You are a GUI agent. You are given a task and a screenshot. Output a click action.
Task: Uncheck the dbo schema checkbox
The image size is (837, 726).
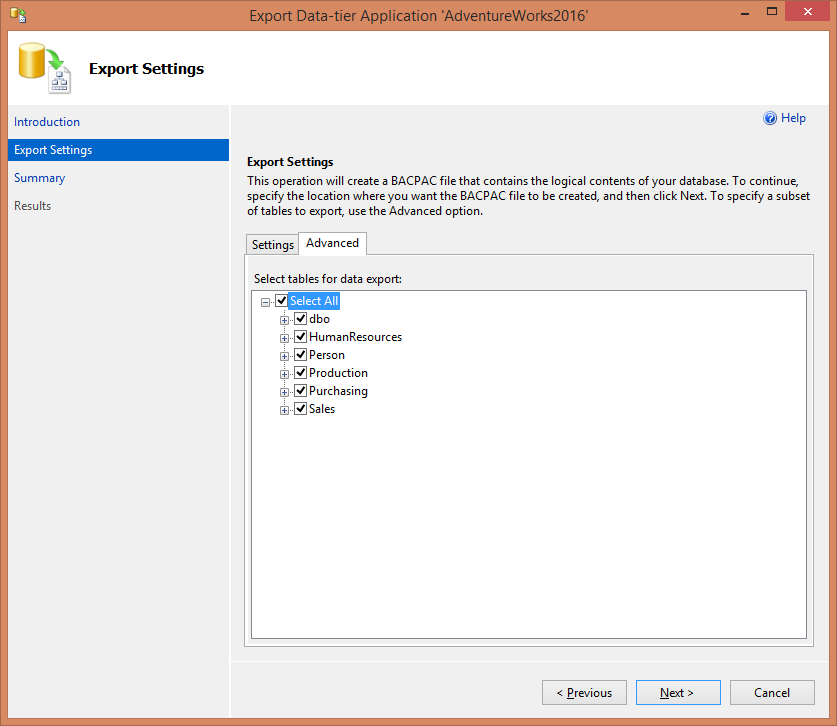pyautogui.click(x=300, y=319)
